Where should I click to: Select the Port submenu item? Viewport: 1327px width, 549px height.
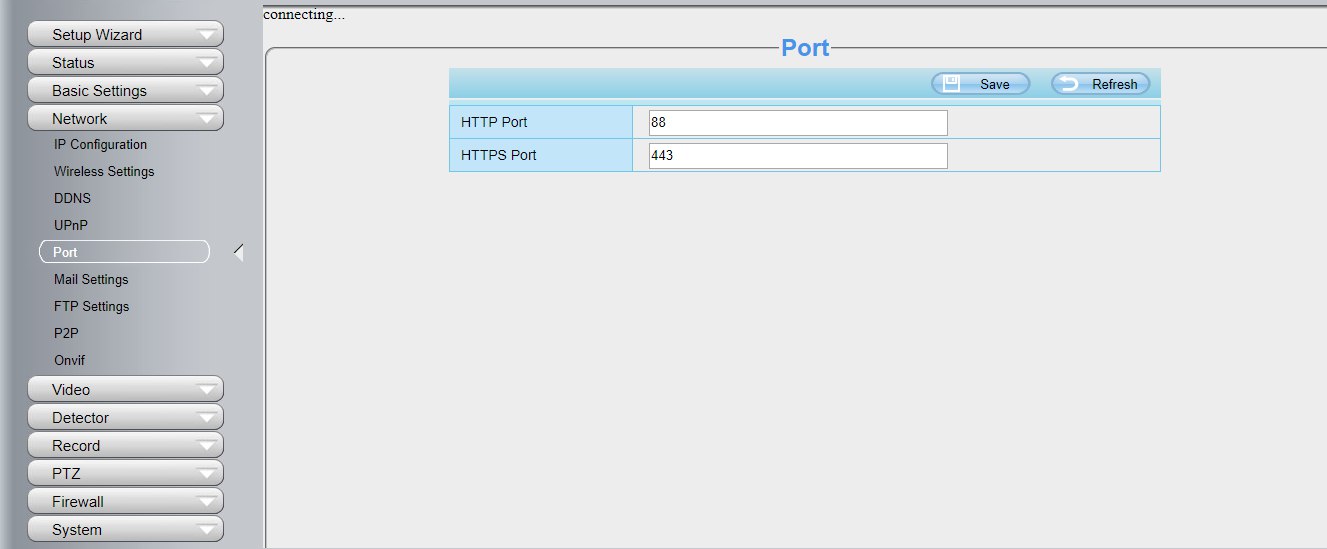point(124,252)
